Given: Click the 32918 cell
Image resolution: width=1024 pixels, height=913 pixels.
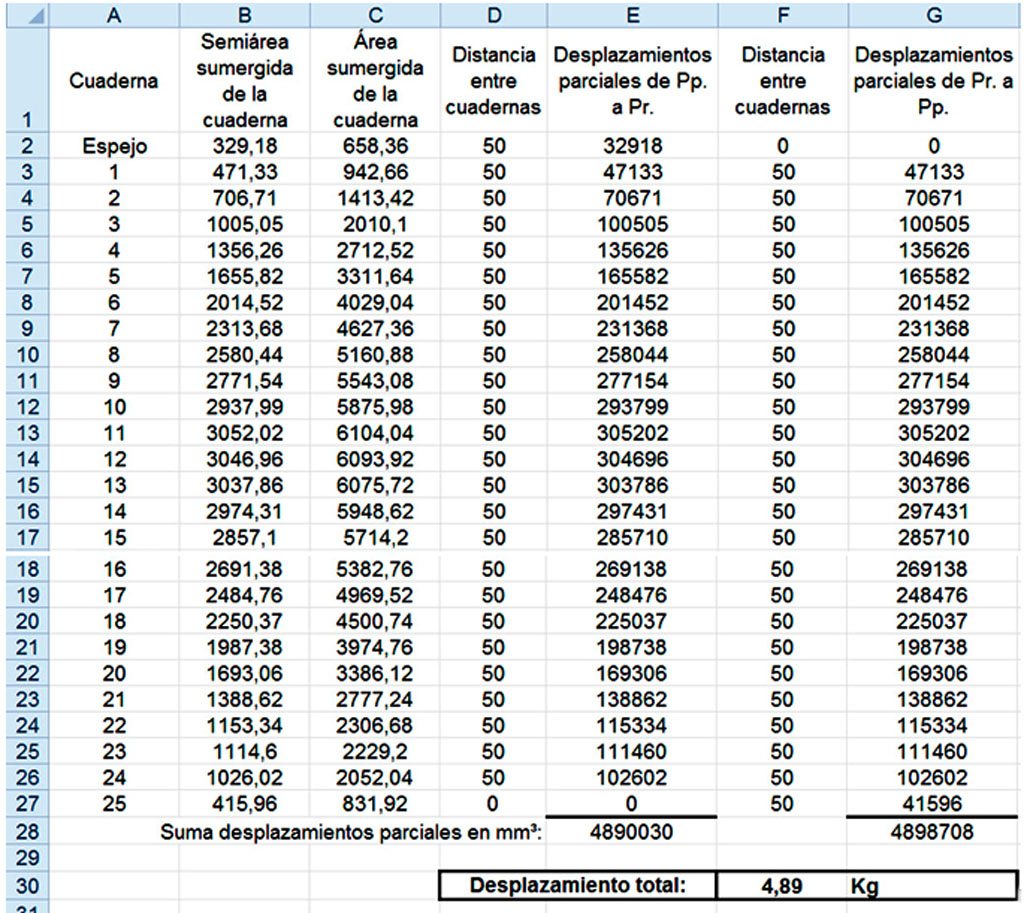Looking at the screenshot, I should (x=632, y=146).
